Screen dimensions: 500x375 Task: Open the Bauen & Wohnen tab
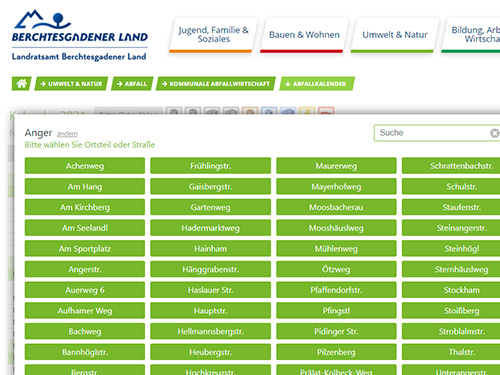[304, 35]
